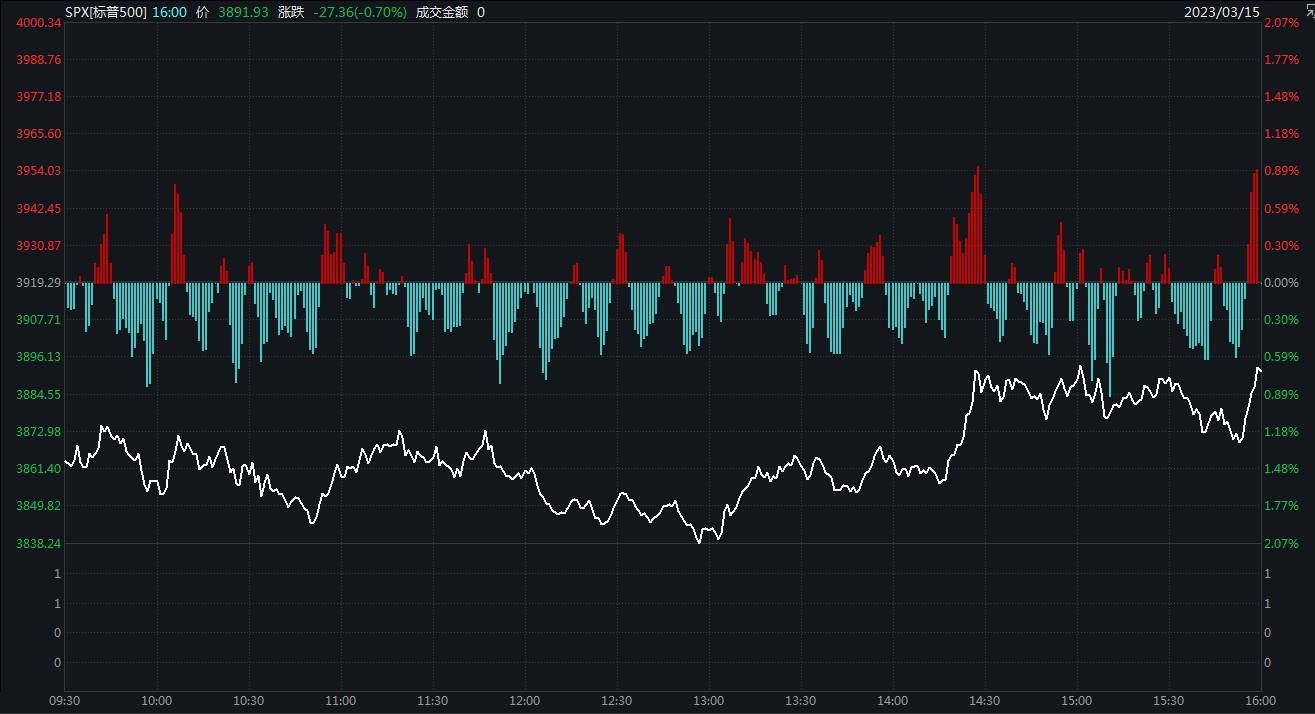Click the 16:00 time in header bar
This screenshot has width=1315, height=714.
[x=170, y=12]
